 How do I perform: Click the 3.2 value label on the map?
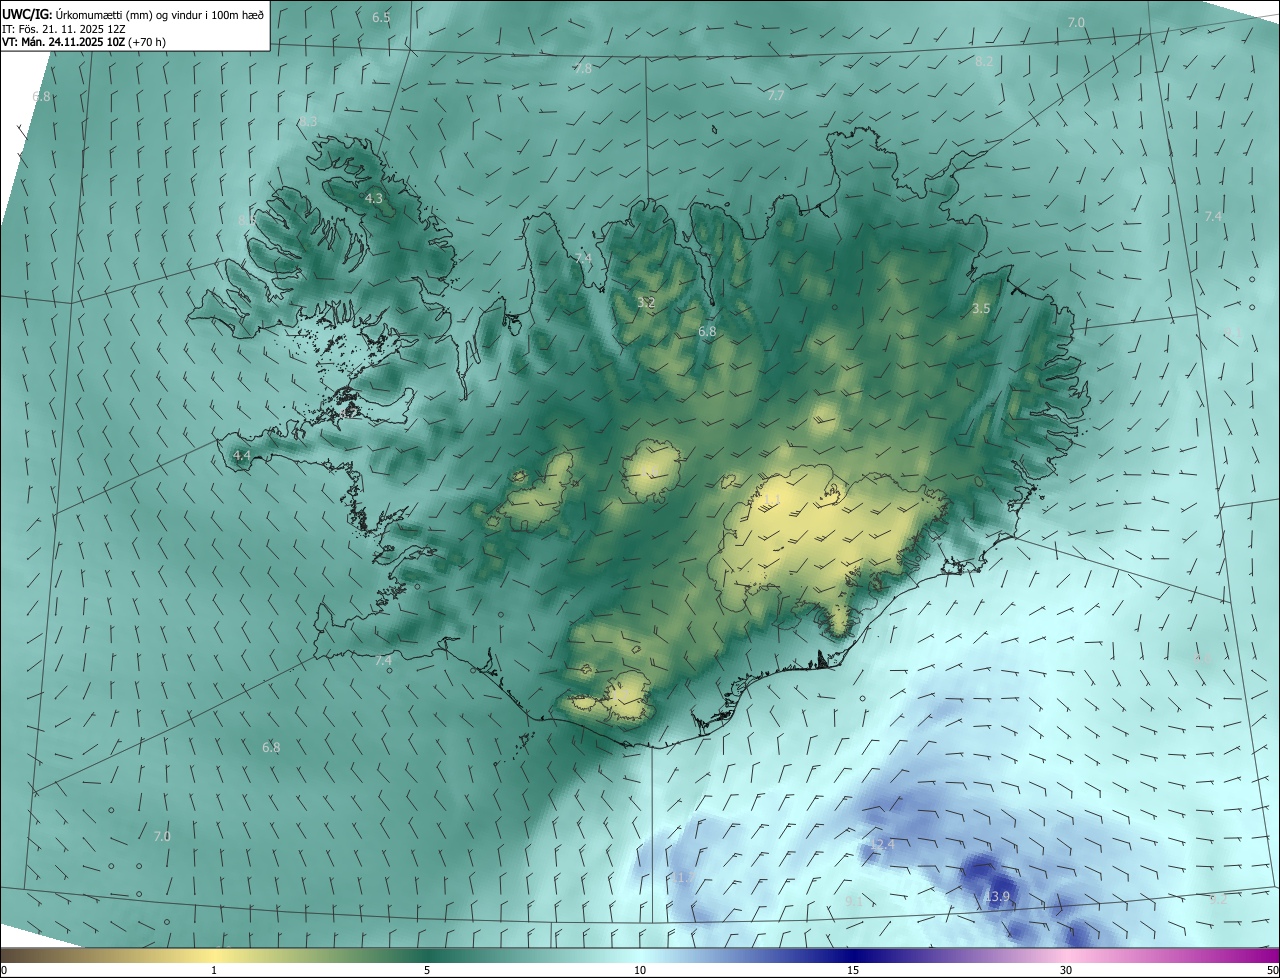(x=646, y=302)
